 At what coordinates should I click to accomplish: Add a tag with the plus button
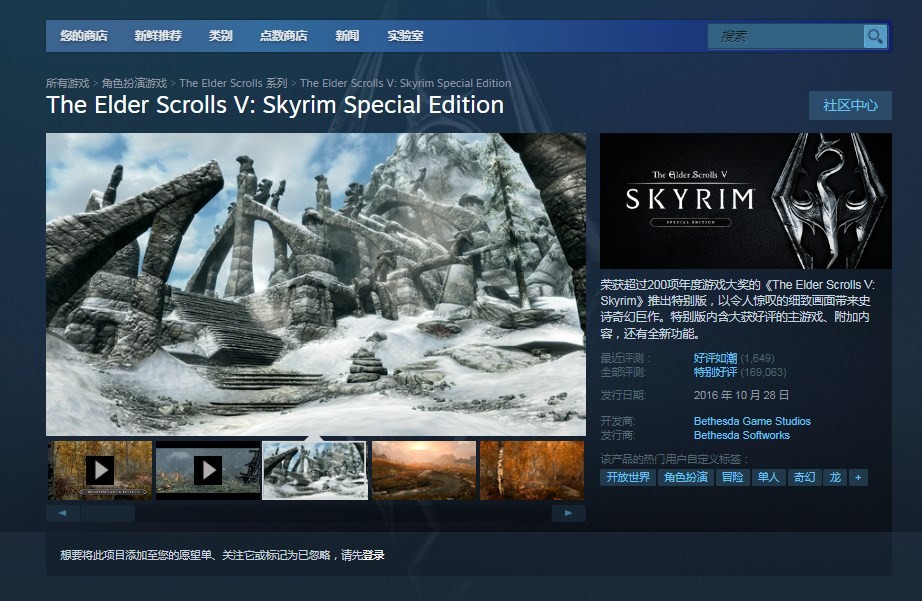858,478
